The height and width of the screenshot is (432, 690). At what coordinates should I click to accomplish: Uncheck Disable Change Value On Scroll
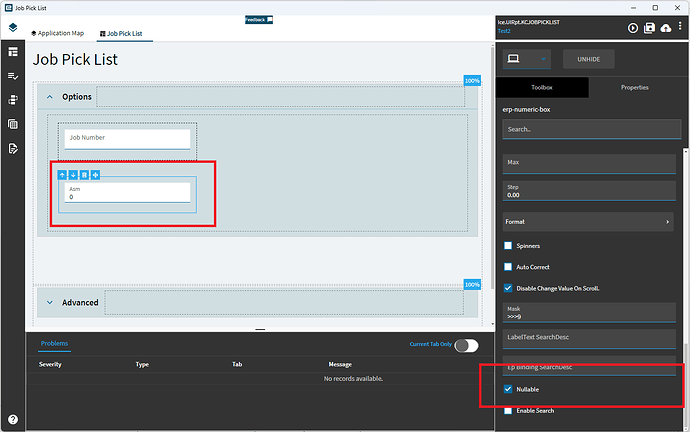tap(508, 288)
